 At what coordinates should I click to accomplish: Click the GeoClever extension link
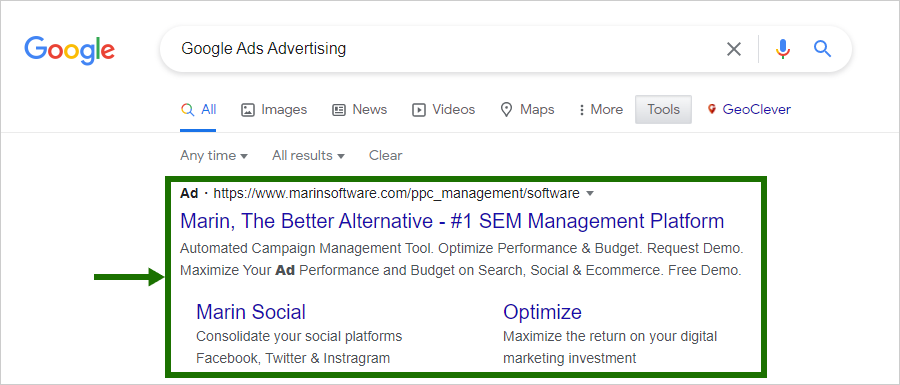tap(749, 110)
